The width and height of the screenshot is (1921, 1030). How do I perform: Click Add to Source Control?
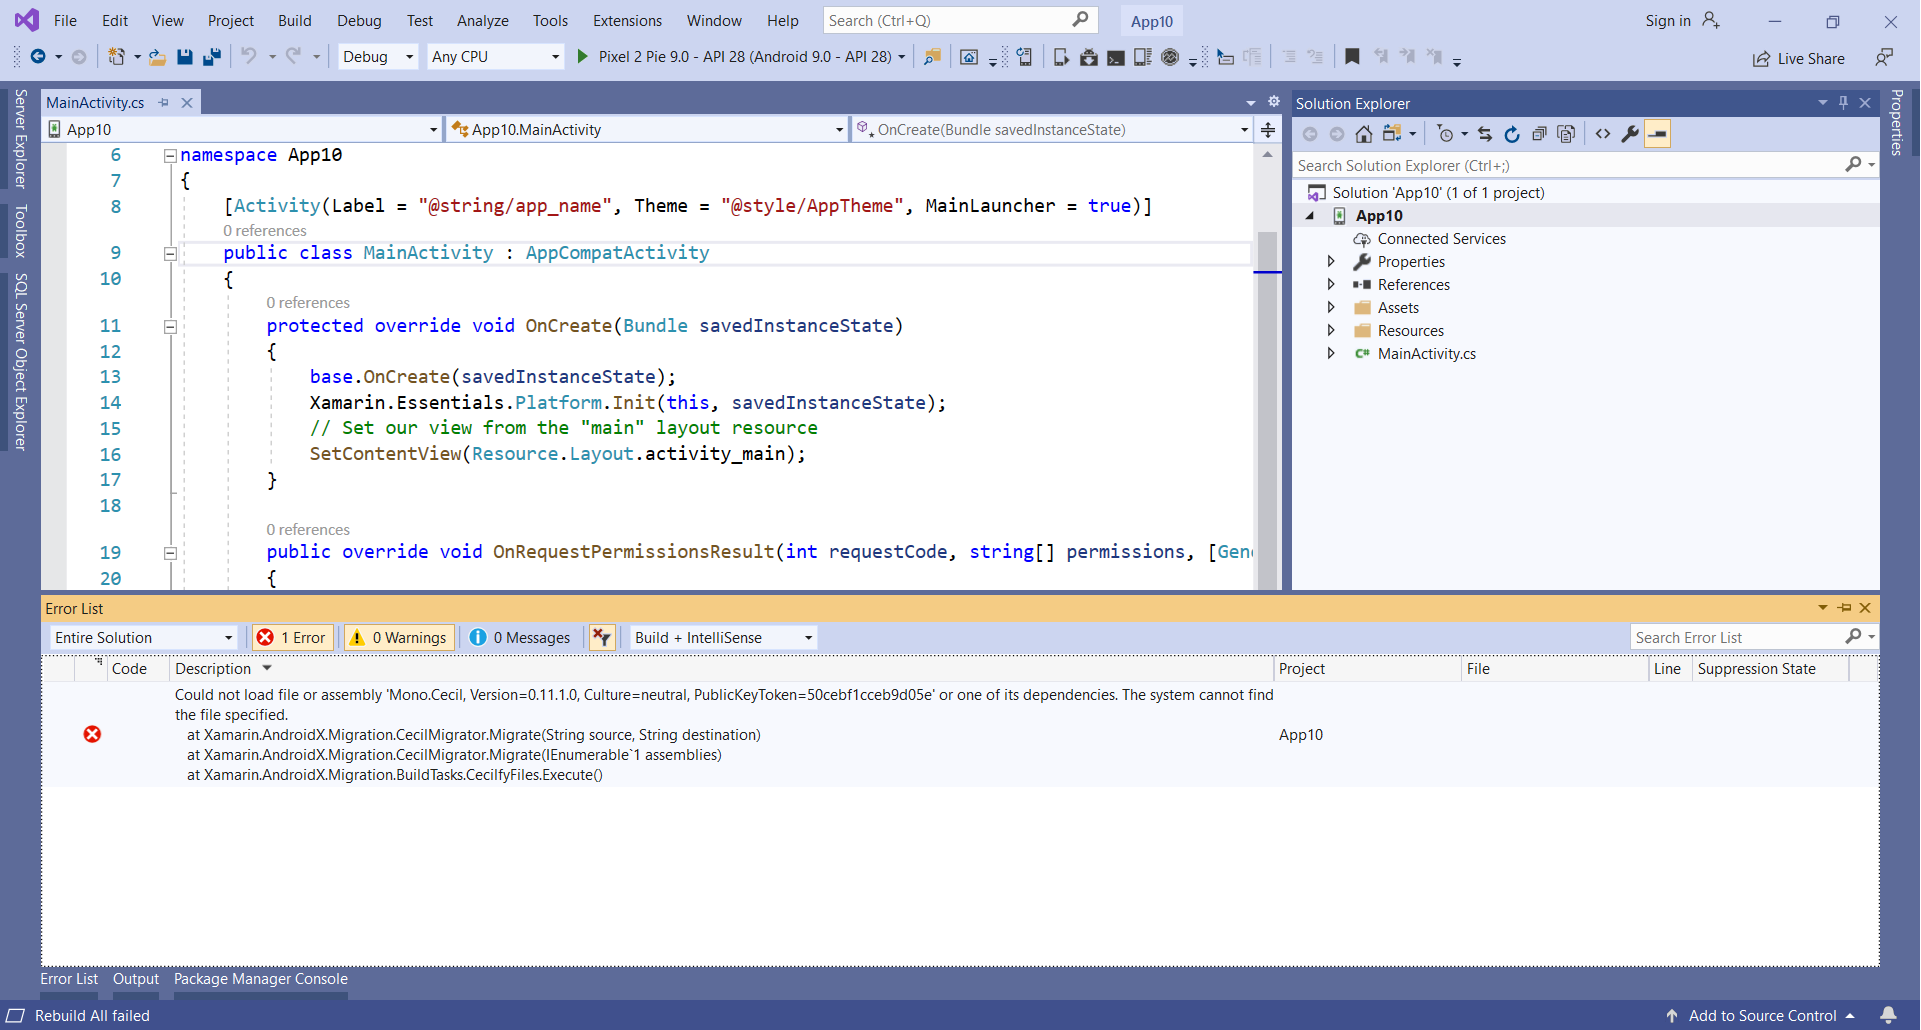[1761, 1015]
